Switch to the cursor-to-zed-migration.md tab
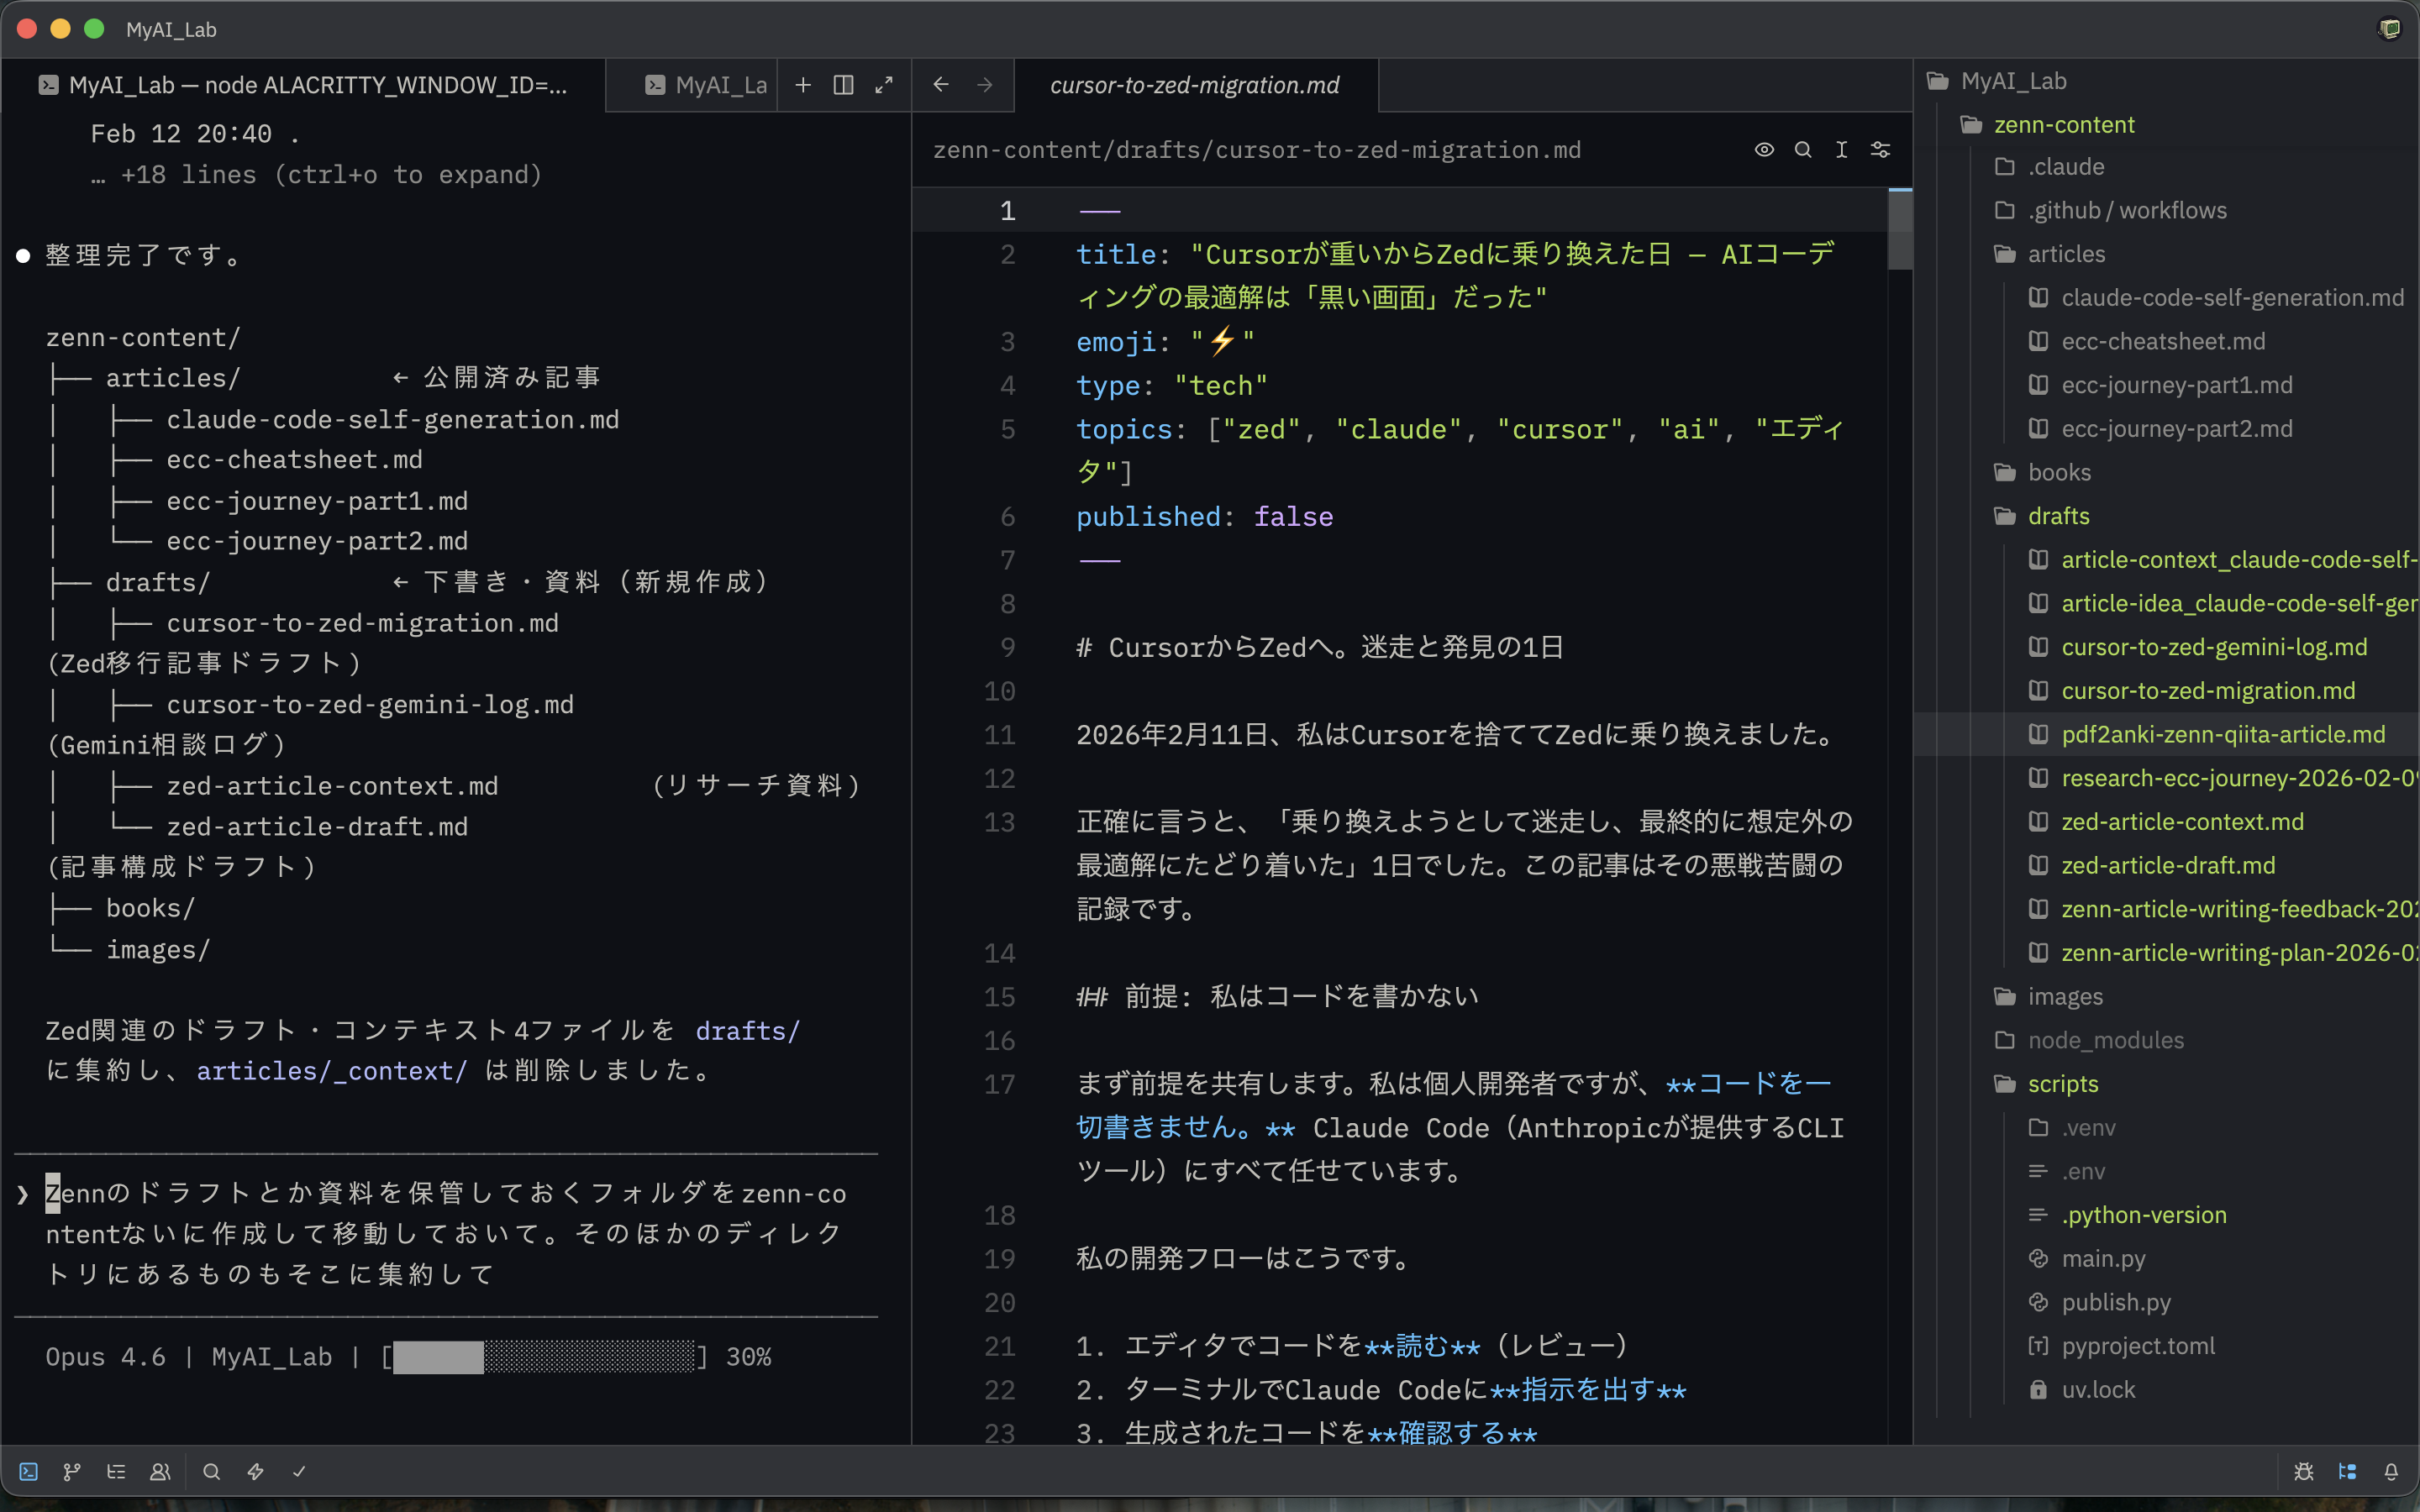 [x=1194, y=85]
